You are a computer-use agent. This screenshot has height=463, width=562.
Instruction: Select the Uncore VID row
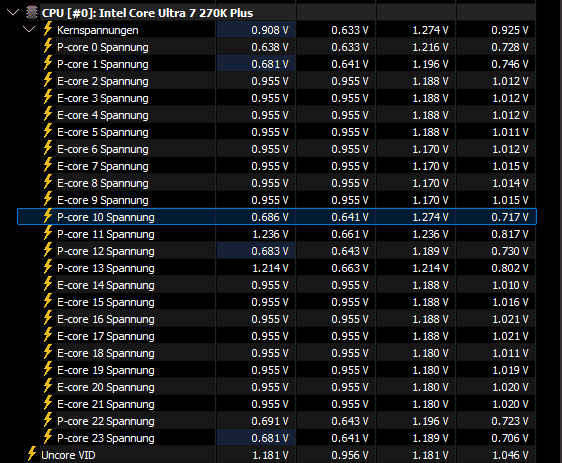(x=277, y=455)
